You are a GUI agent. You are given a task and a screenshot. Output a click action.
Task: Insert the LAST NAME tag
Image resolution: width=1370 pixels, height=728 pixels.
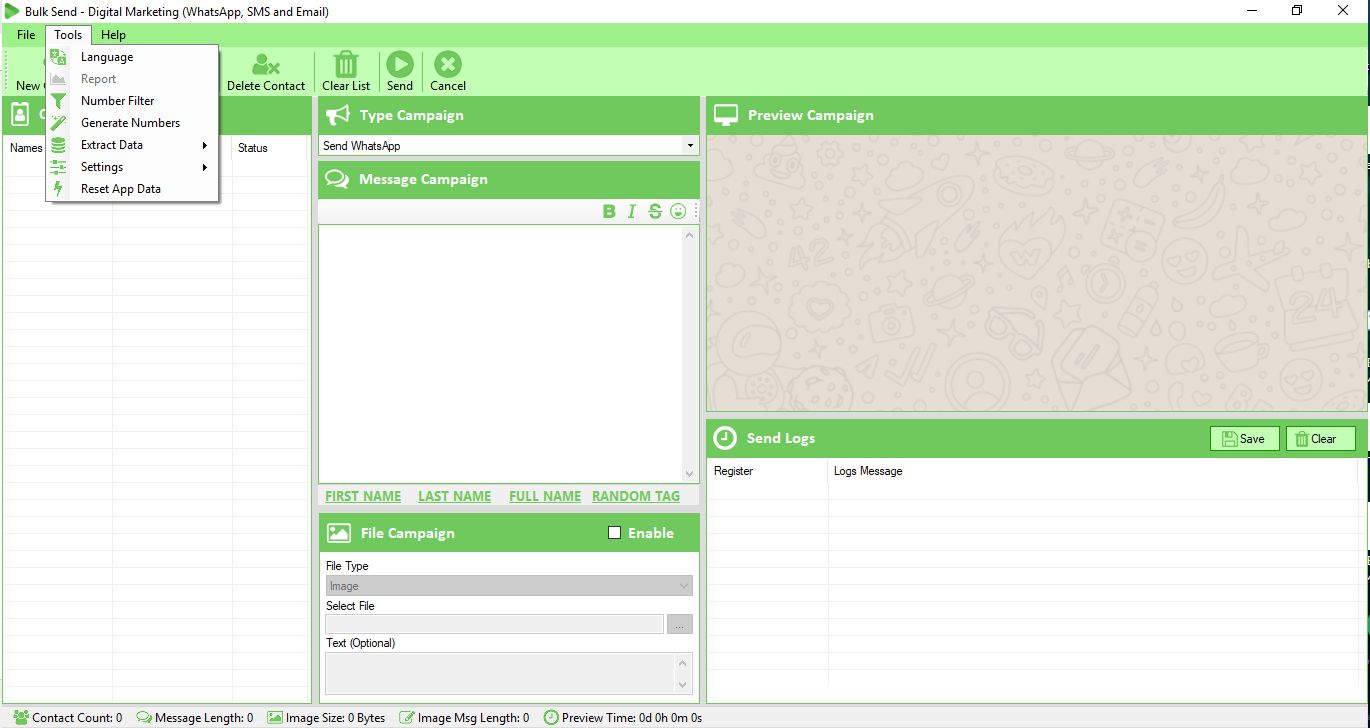454,496
